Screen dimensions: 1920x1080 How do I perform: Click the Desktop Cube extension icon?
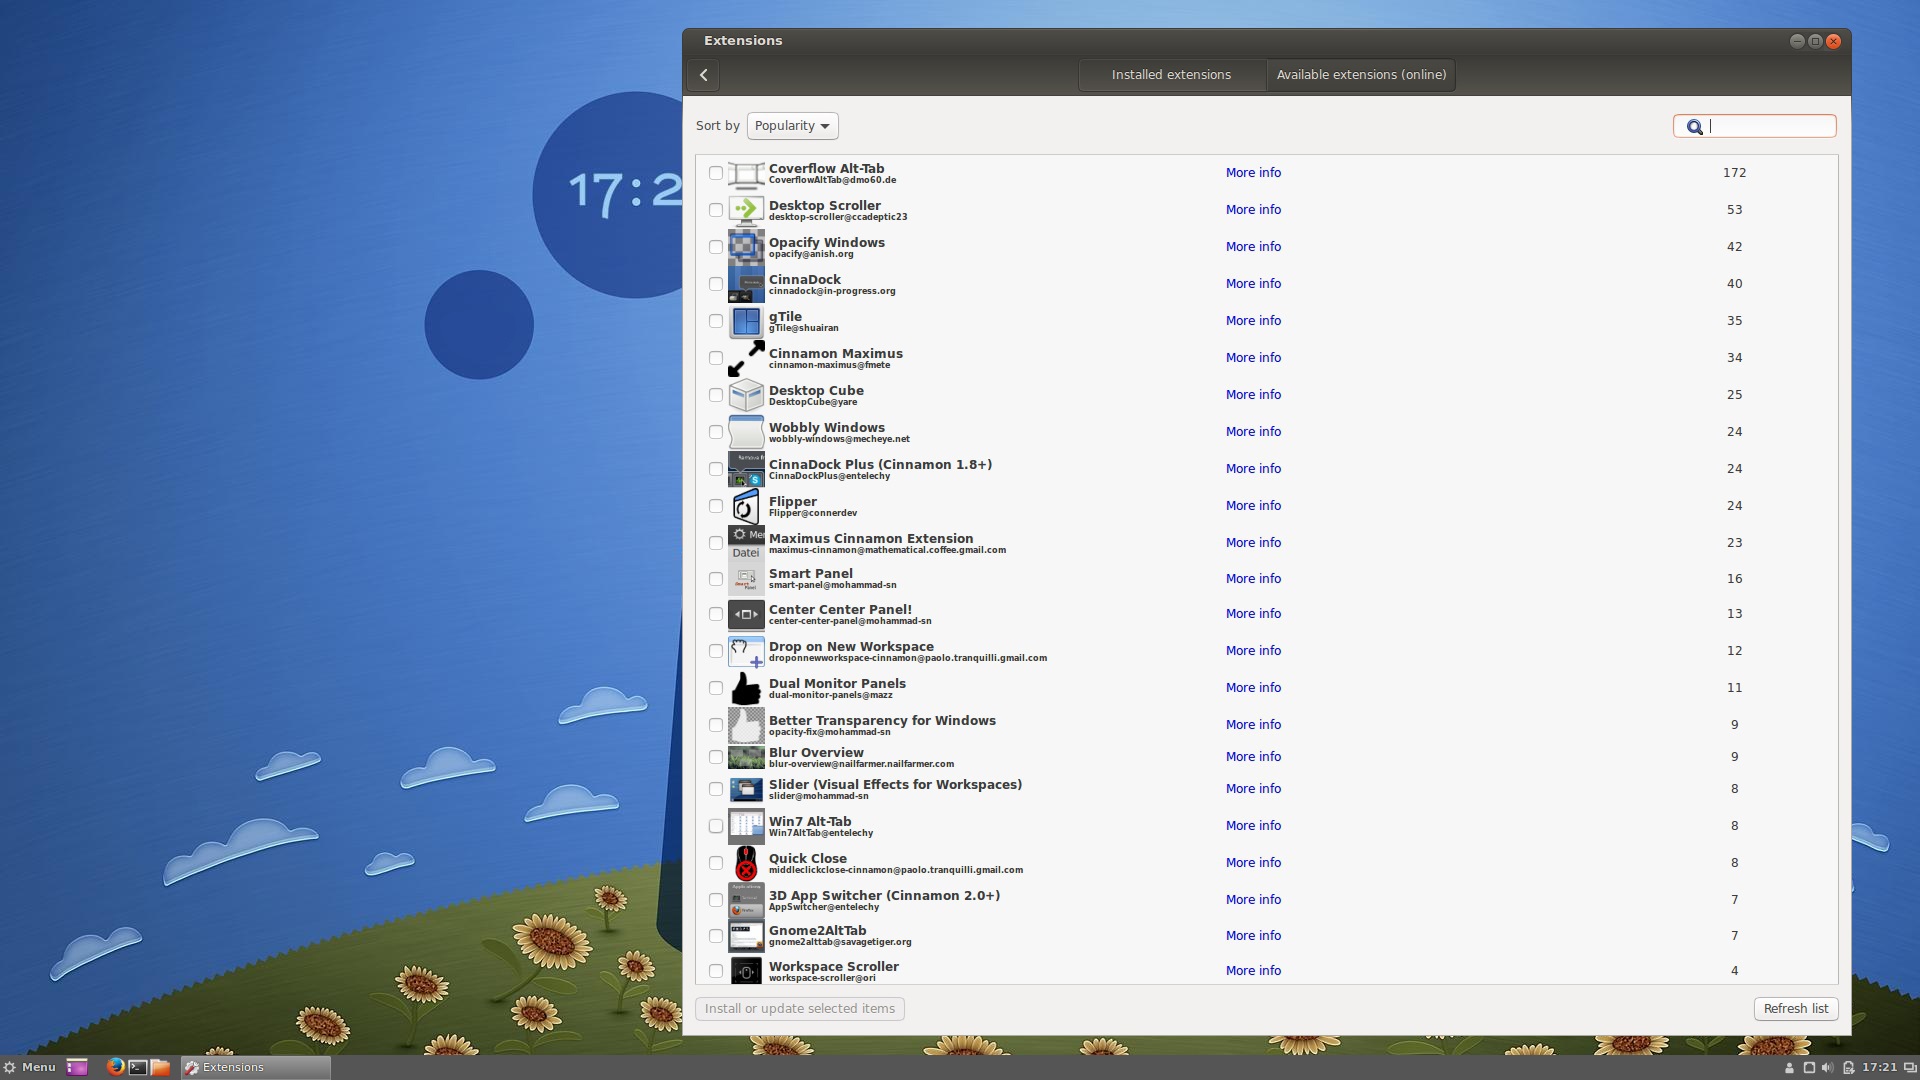[x=745, y=396]
